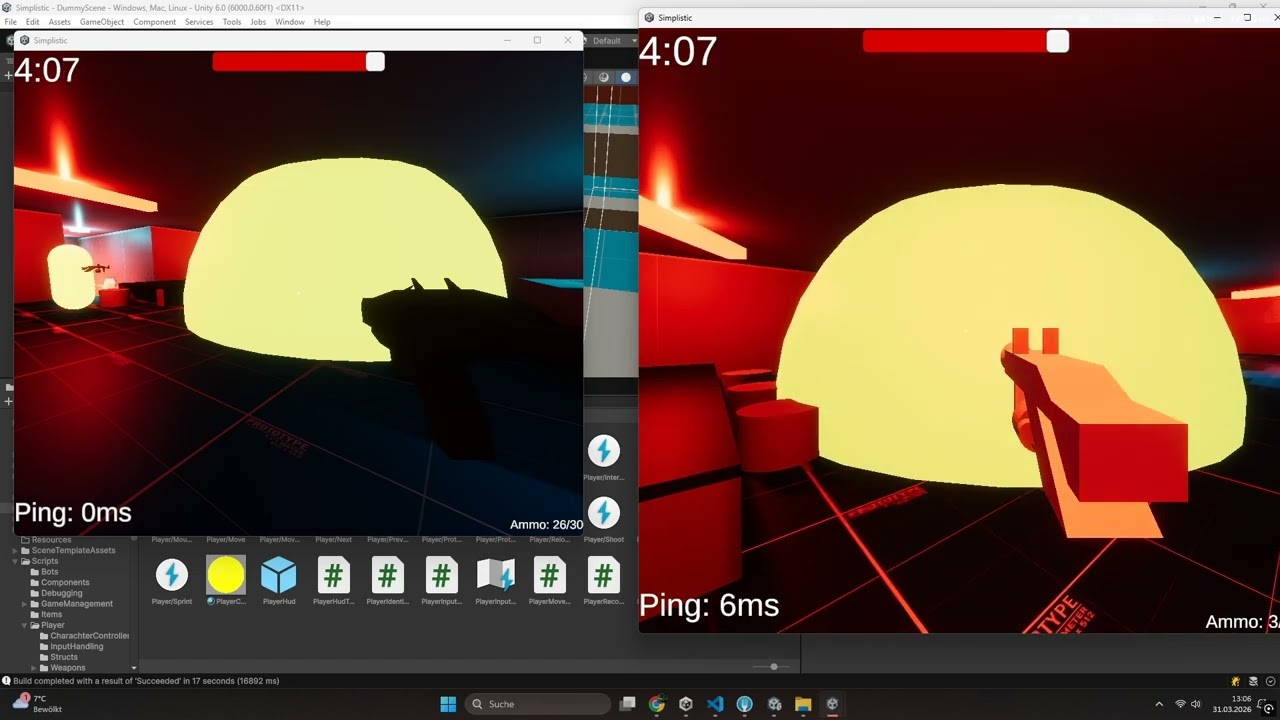Select the PlayerHud prefab asset
This screenshot has height=720, width=1280.
pyautogui.click(x=279, y=581)
